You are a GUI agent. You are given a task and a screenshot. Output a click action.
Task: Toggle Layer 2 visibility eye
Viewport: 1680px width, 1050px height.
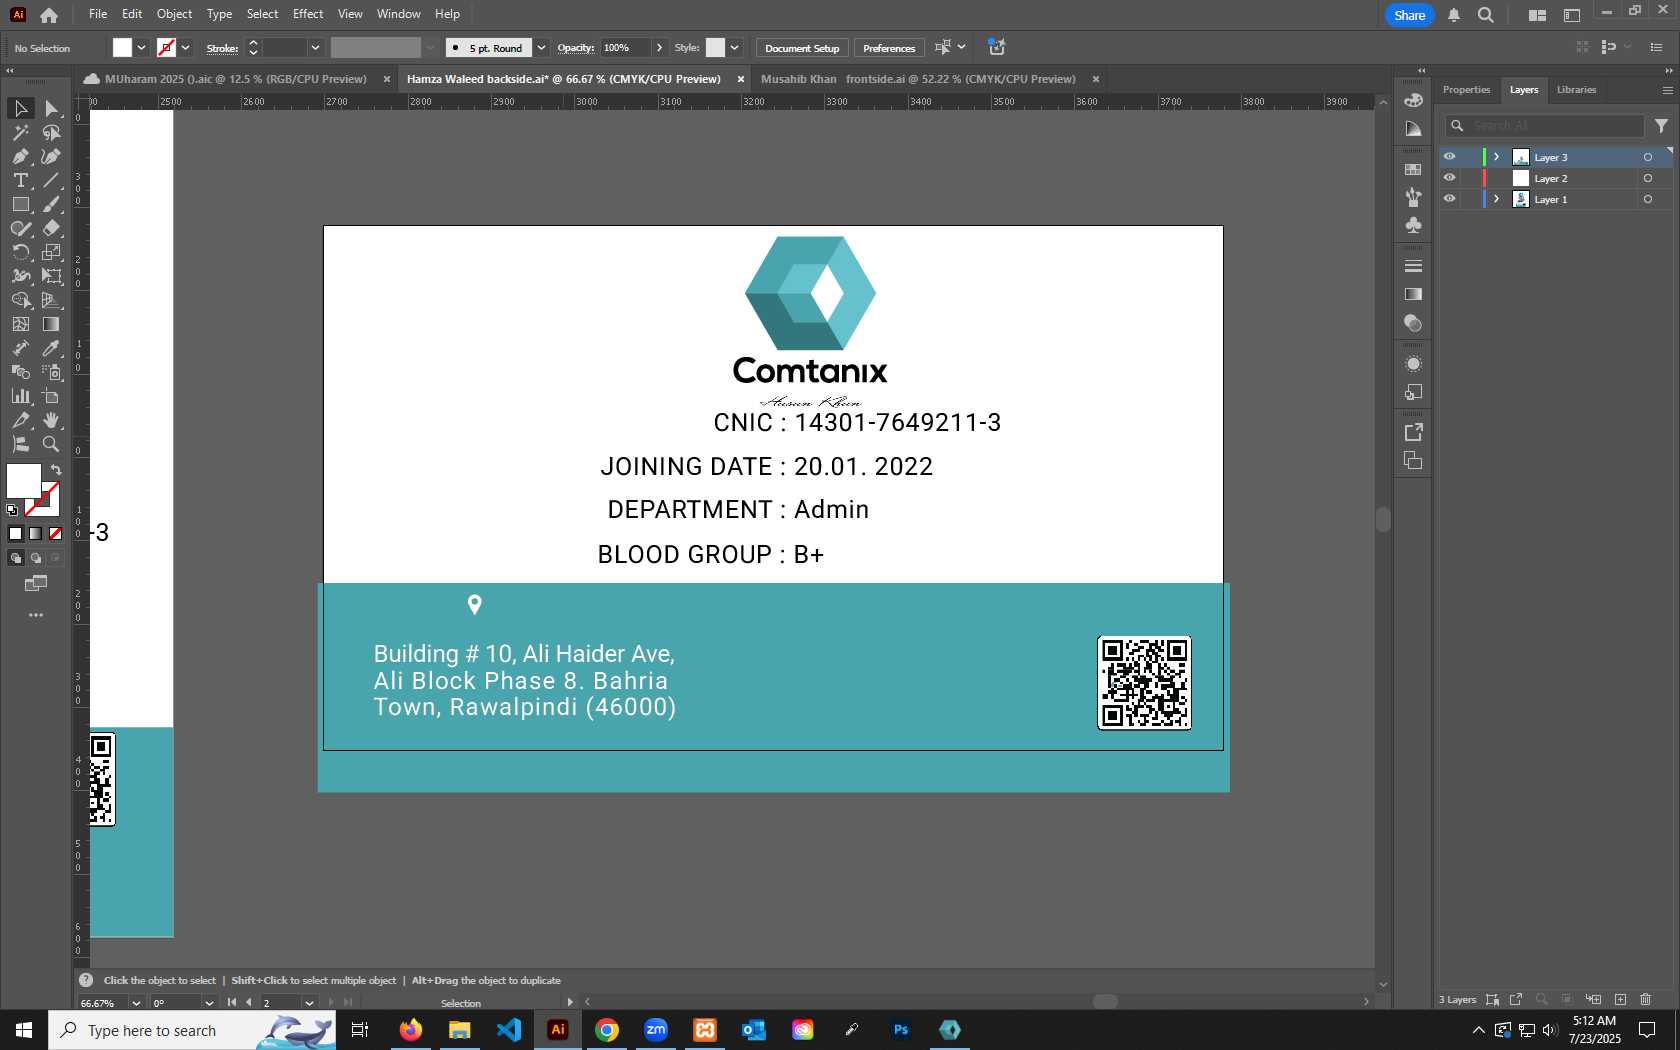(1449, 178)
